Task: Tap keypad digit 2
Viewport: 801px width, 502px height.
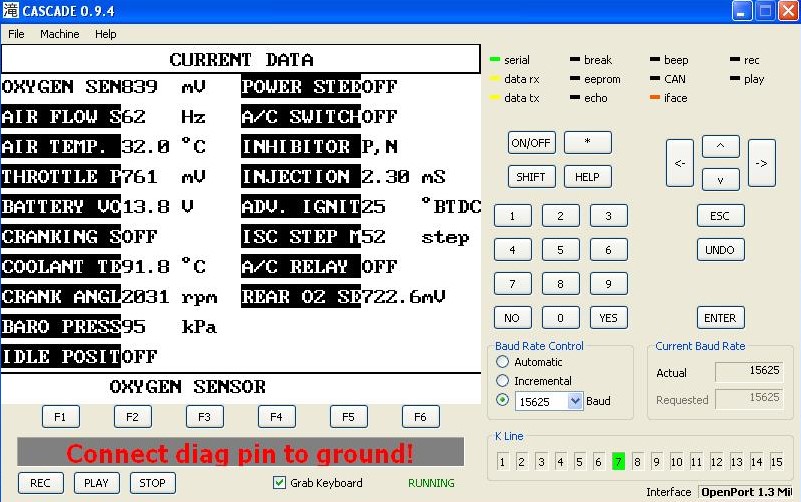Action: 560,216
